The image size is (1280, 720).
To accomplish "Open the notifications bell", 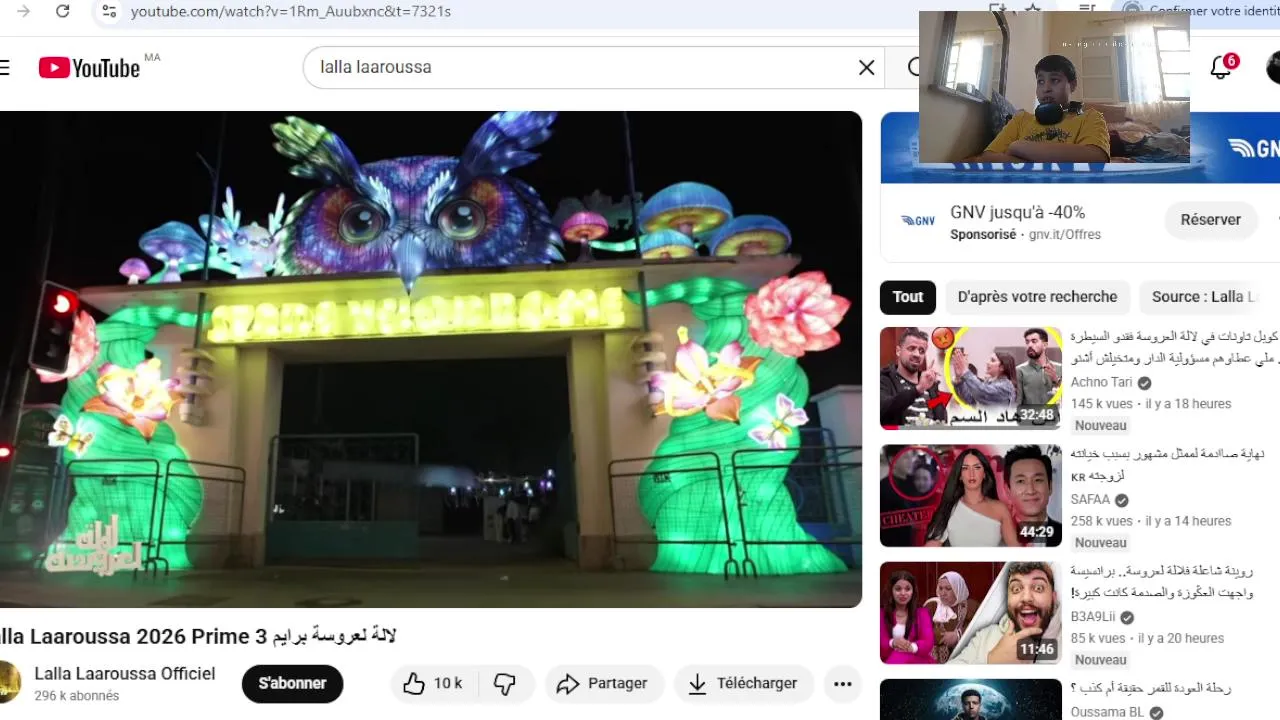I will pyautogui.click(x=1220, y=67).
